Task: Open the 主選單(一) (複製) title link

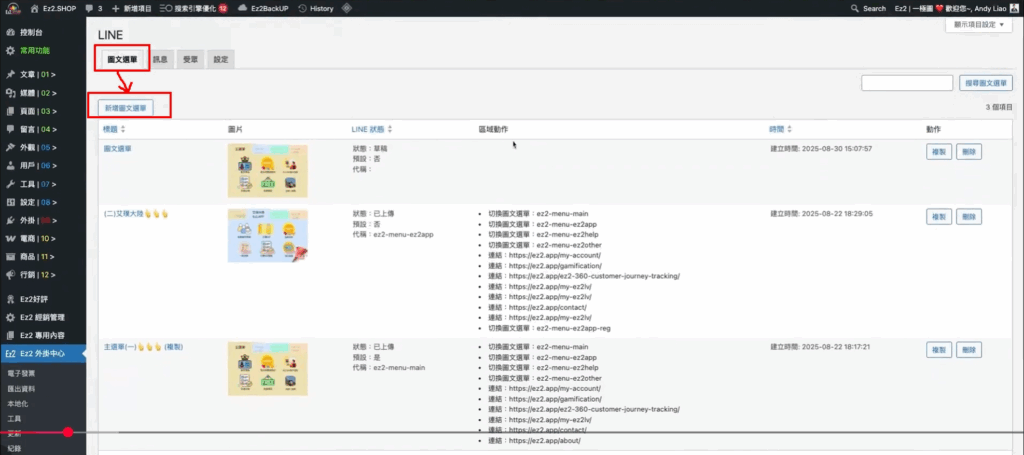Action: 143,347
